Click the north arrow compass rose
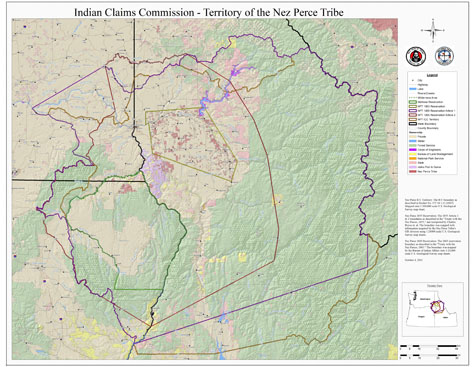475x367 pixels. 433,31
